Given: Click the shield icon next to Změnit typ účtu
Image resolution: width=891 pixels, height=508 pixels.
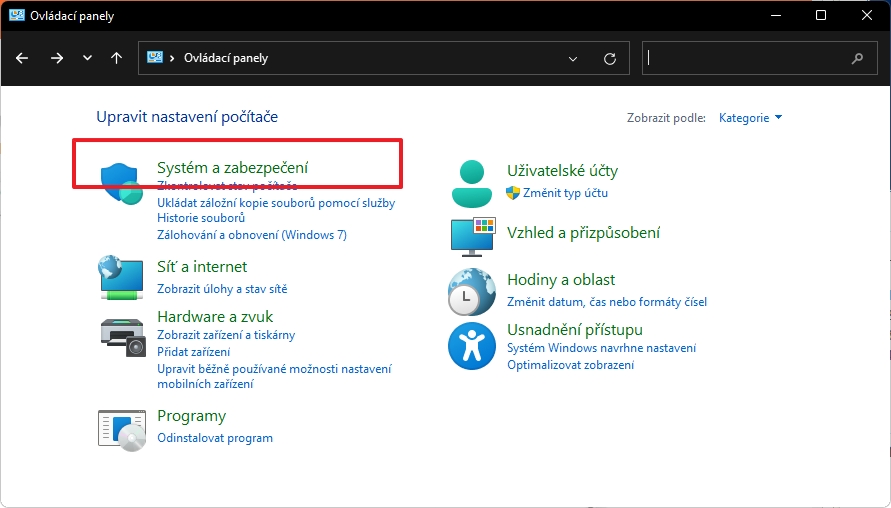Looking at the screenshot, I should [x=513, y=193].
